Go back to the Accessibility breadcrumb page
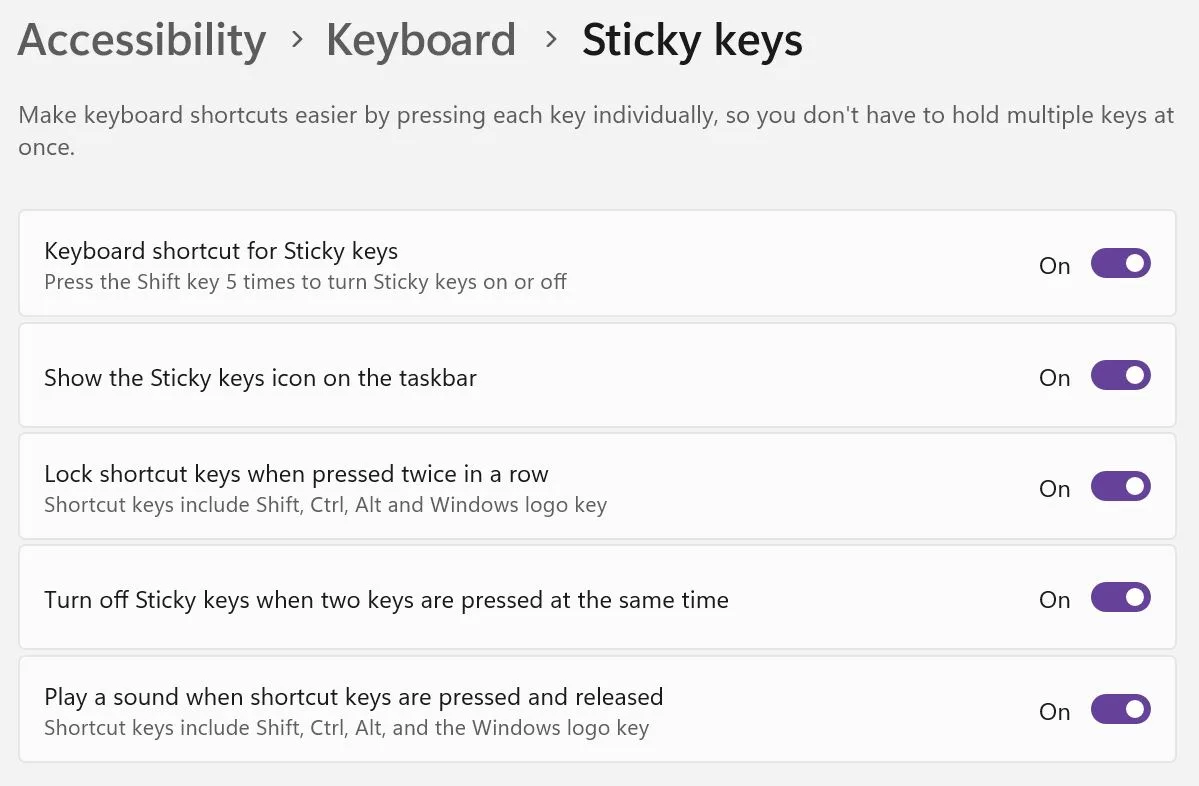 [x=142, y=40]
